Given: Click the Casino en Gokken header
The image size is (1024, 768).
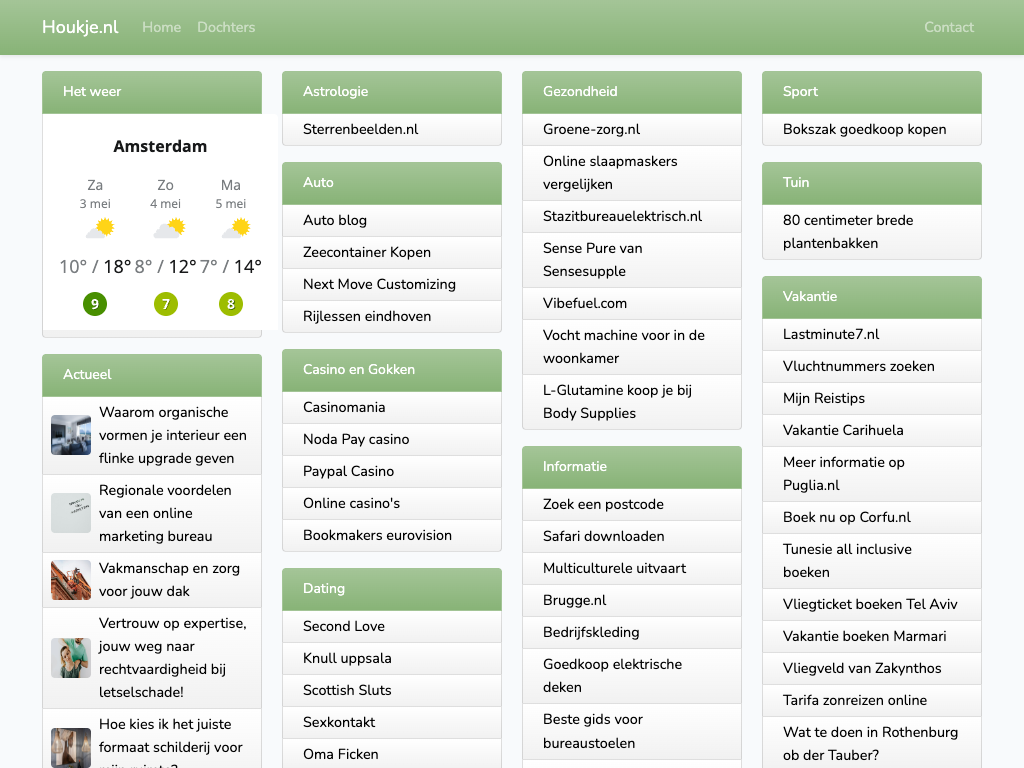Looking at the screenshot, I should (392, 370).
